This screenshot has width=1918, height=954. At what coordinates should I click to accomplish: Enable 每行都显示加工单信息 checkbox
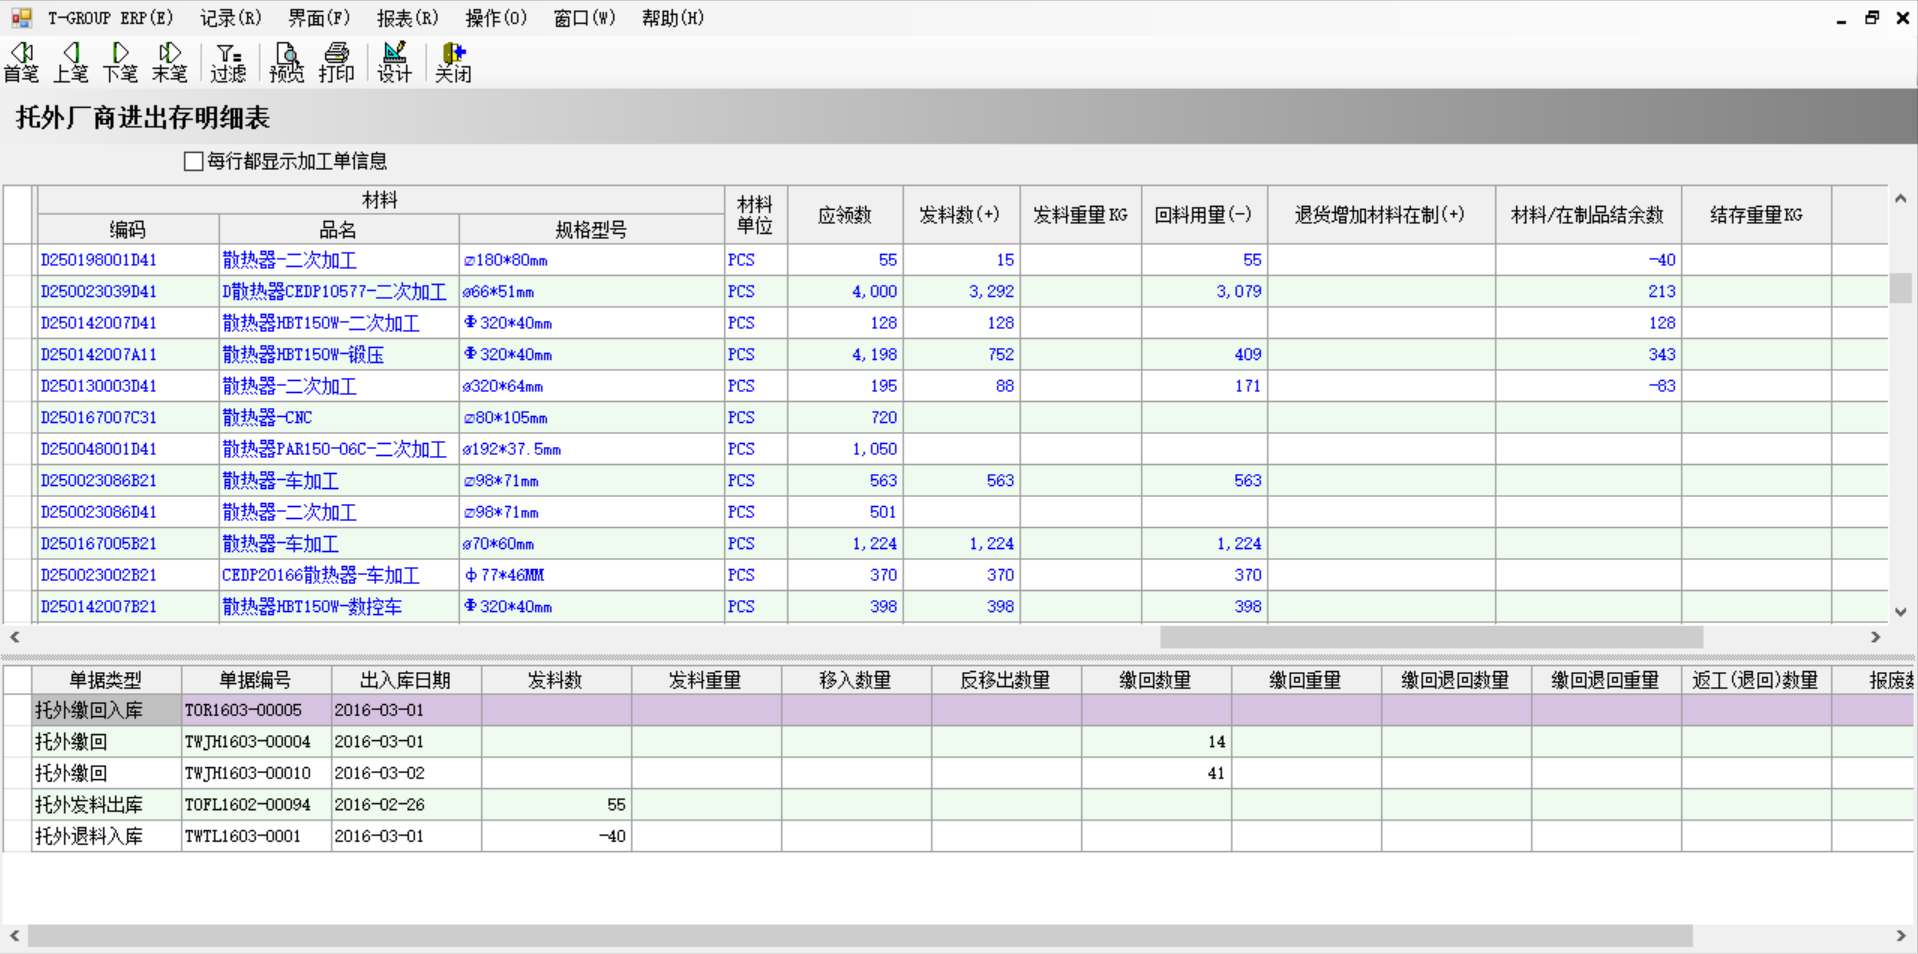coord(194,161)
